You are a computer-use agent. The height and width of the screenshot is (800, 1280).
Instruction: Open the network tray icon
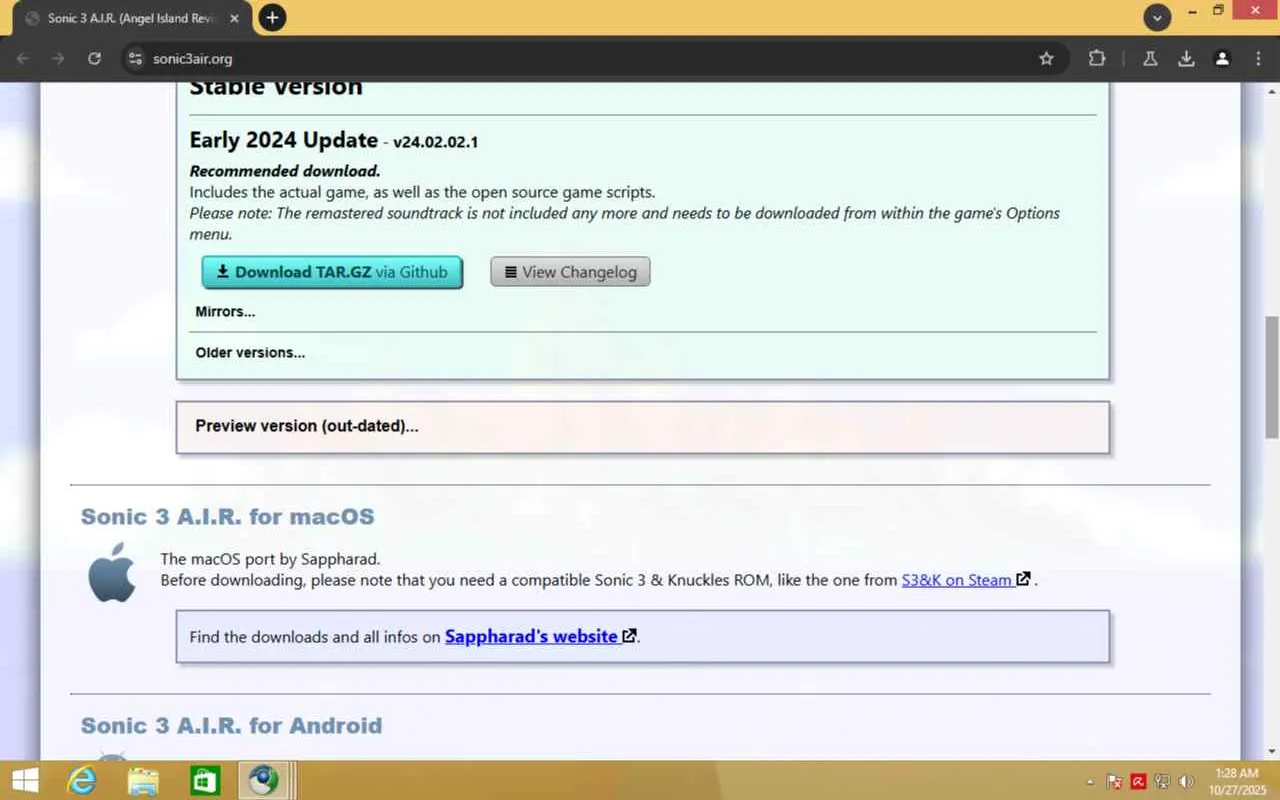(1162, 781)
